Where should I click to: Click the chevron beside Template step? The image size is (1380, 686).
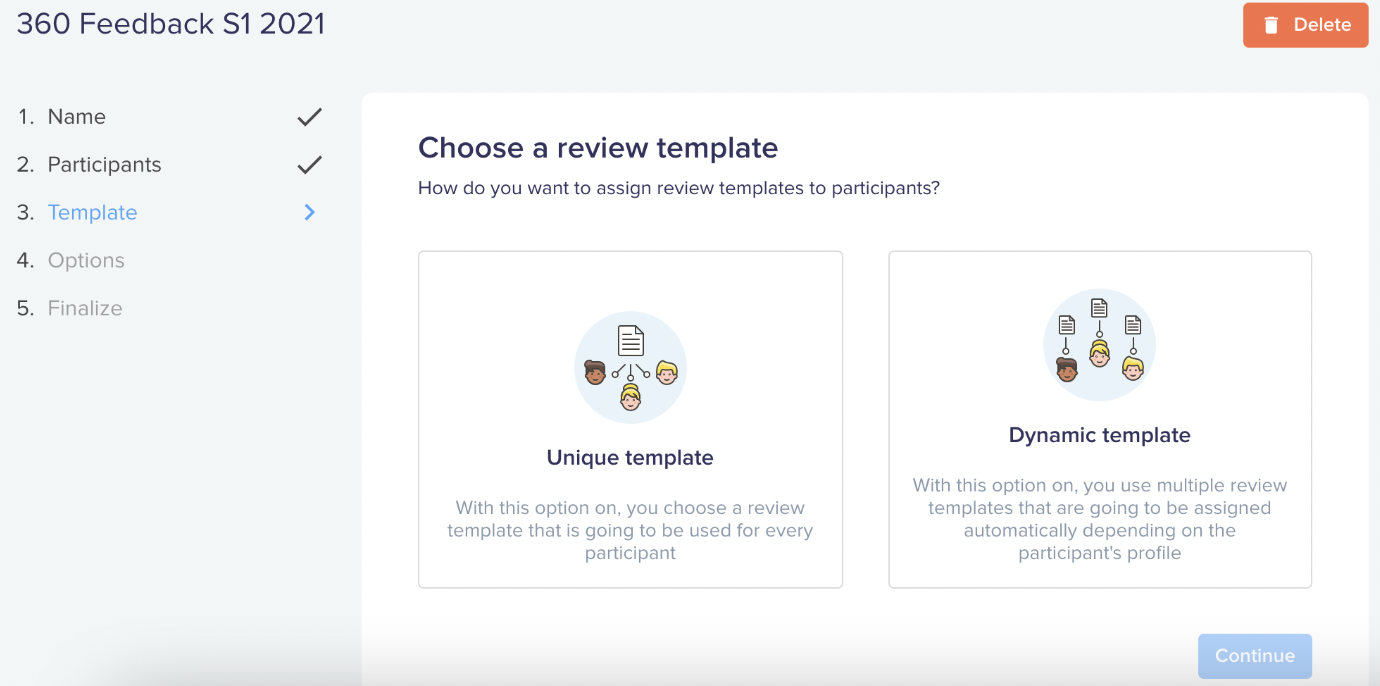click(310, 212)
